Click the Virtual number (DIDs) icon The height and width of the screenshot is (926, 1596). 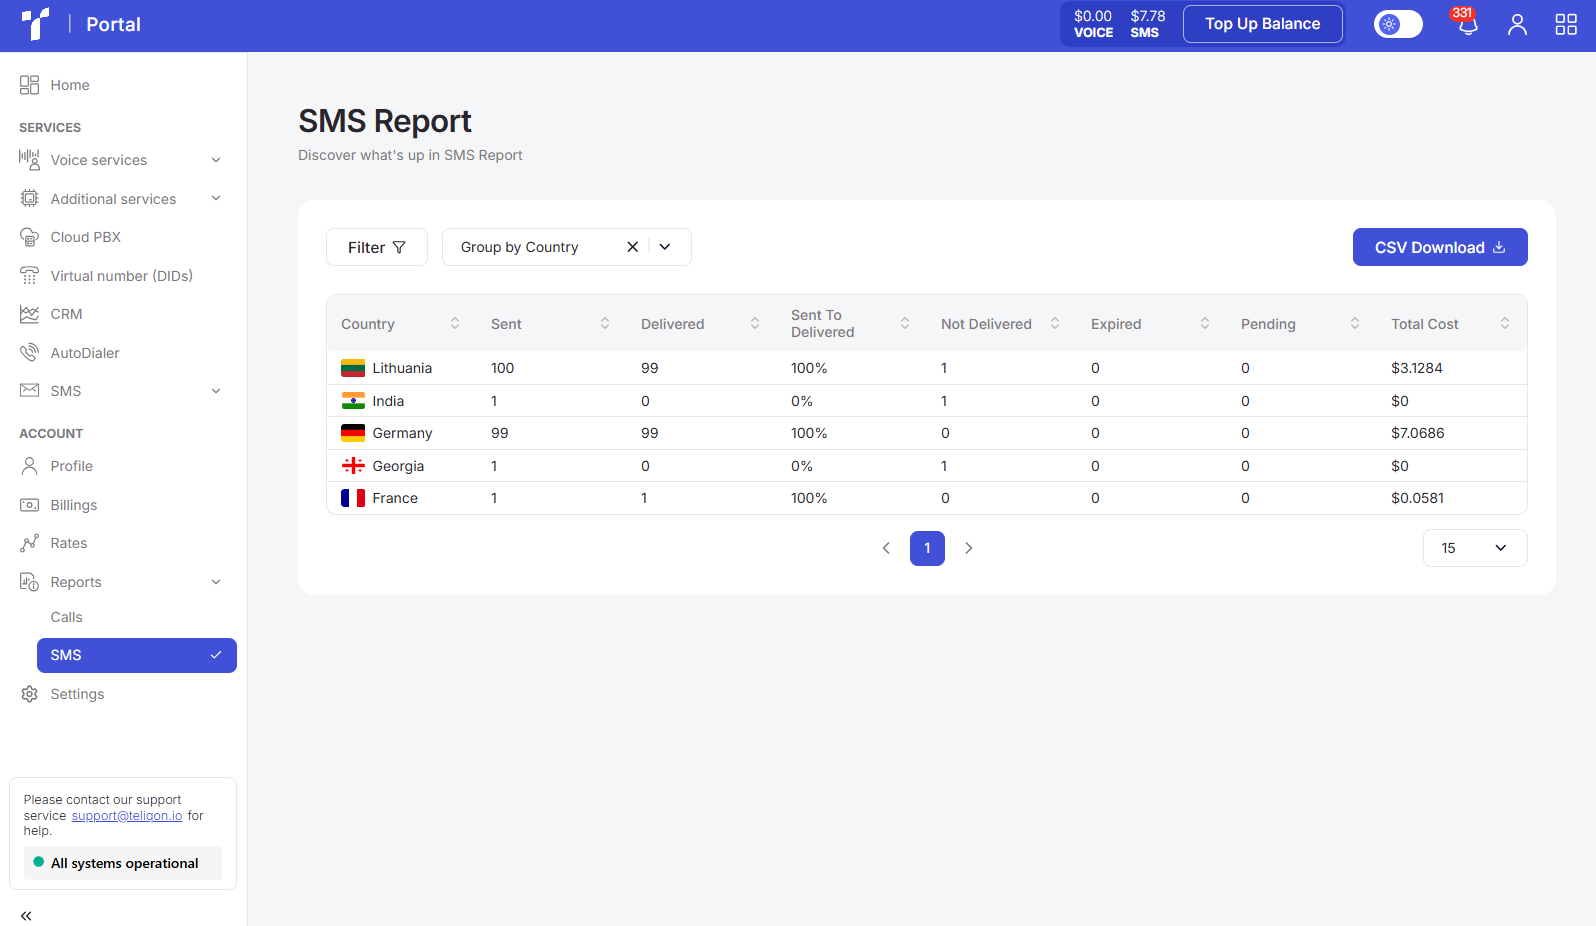pyautogui.click(x=29, y=276)
